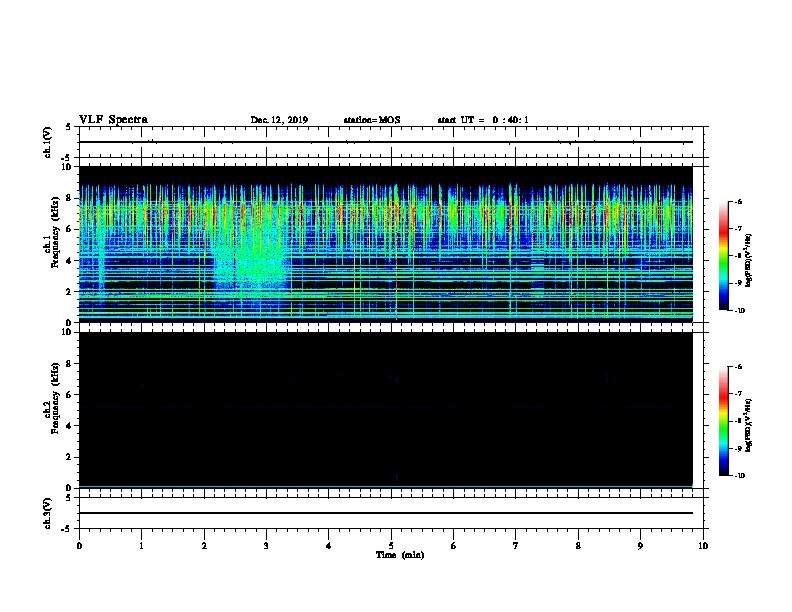Click the "10" kHz tick on ch.2 frequency axis
The image size is (792, 612).
tap(67, 332)
